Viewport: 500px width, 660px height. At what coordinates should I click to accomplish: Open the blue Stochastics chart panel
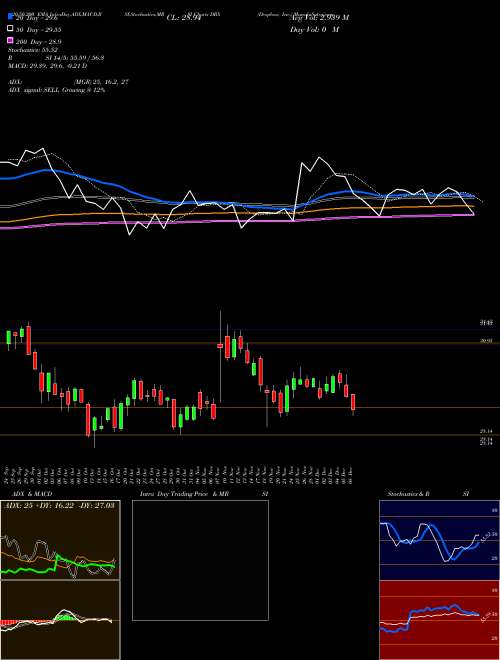pyautogui.click(x=439, y=540)
